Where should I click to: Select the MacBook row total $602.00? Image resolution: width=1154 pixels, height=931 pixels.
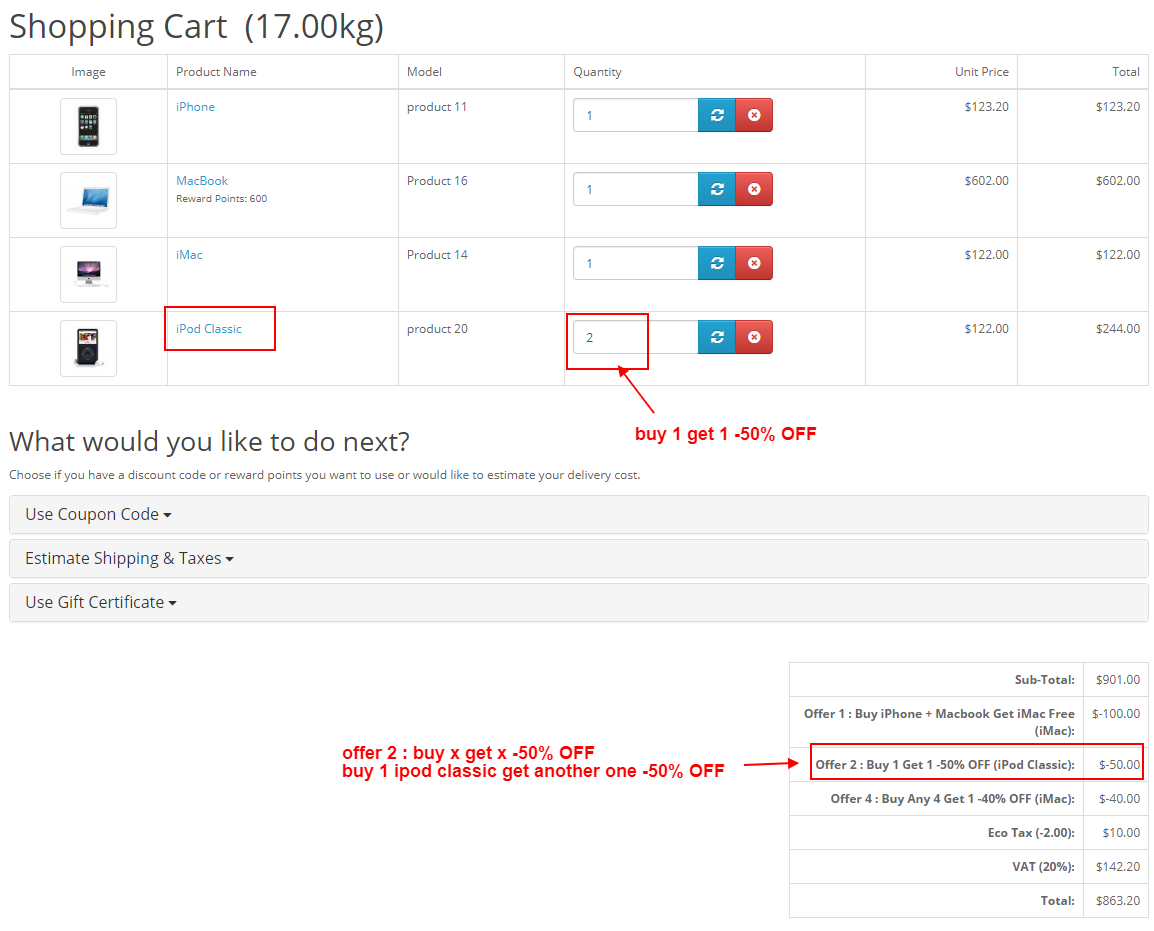coord(1117,181)
